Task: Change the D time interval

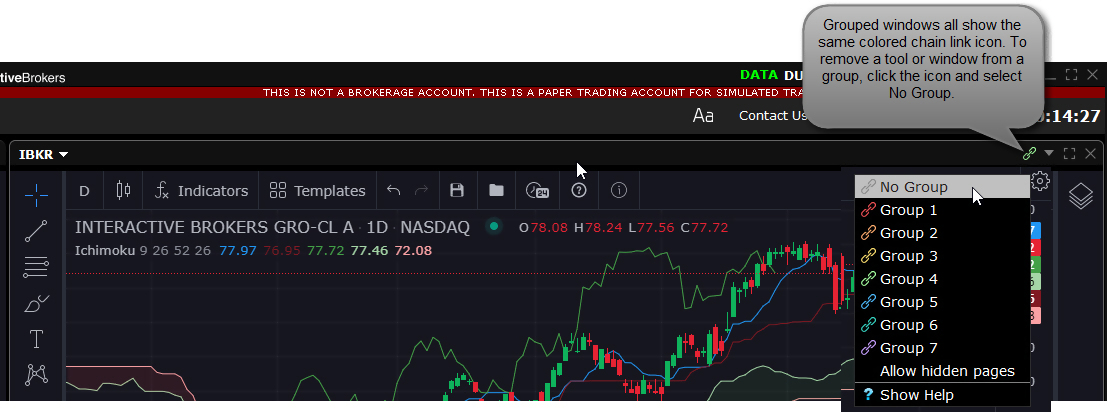Action: [84, 190]
